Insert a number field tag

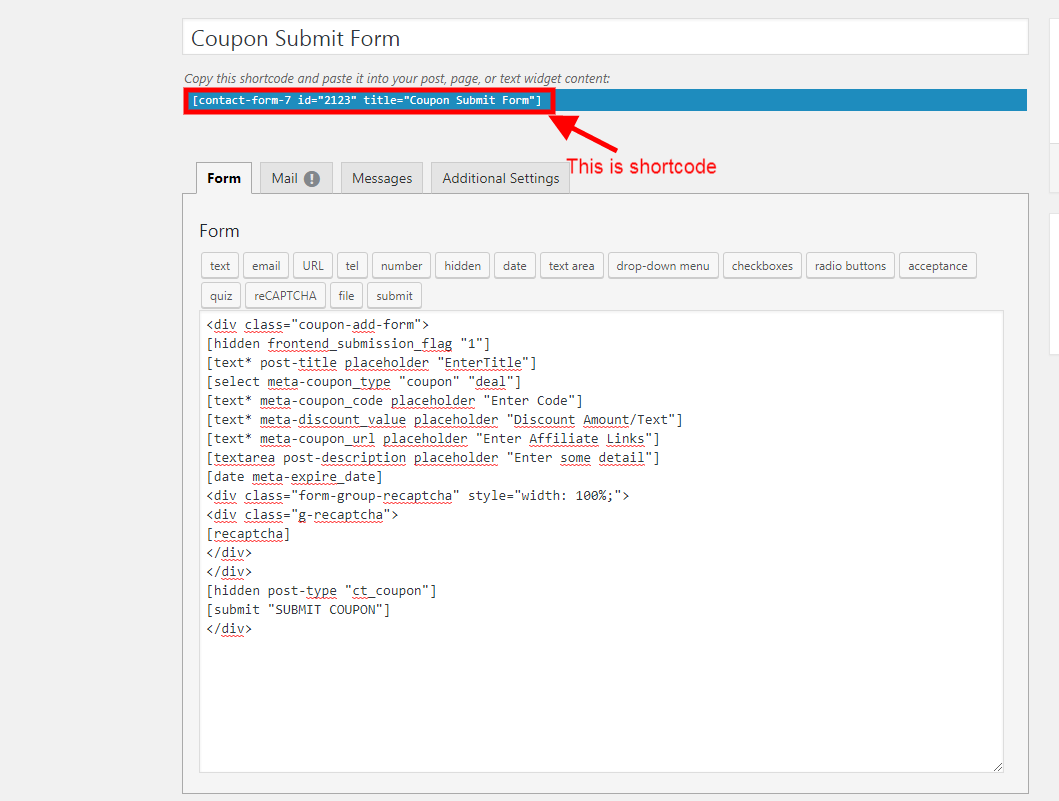401,266
